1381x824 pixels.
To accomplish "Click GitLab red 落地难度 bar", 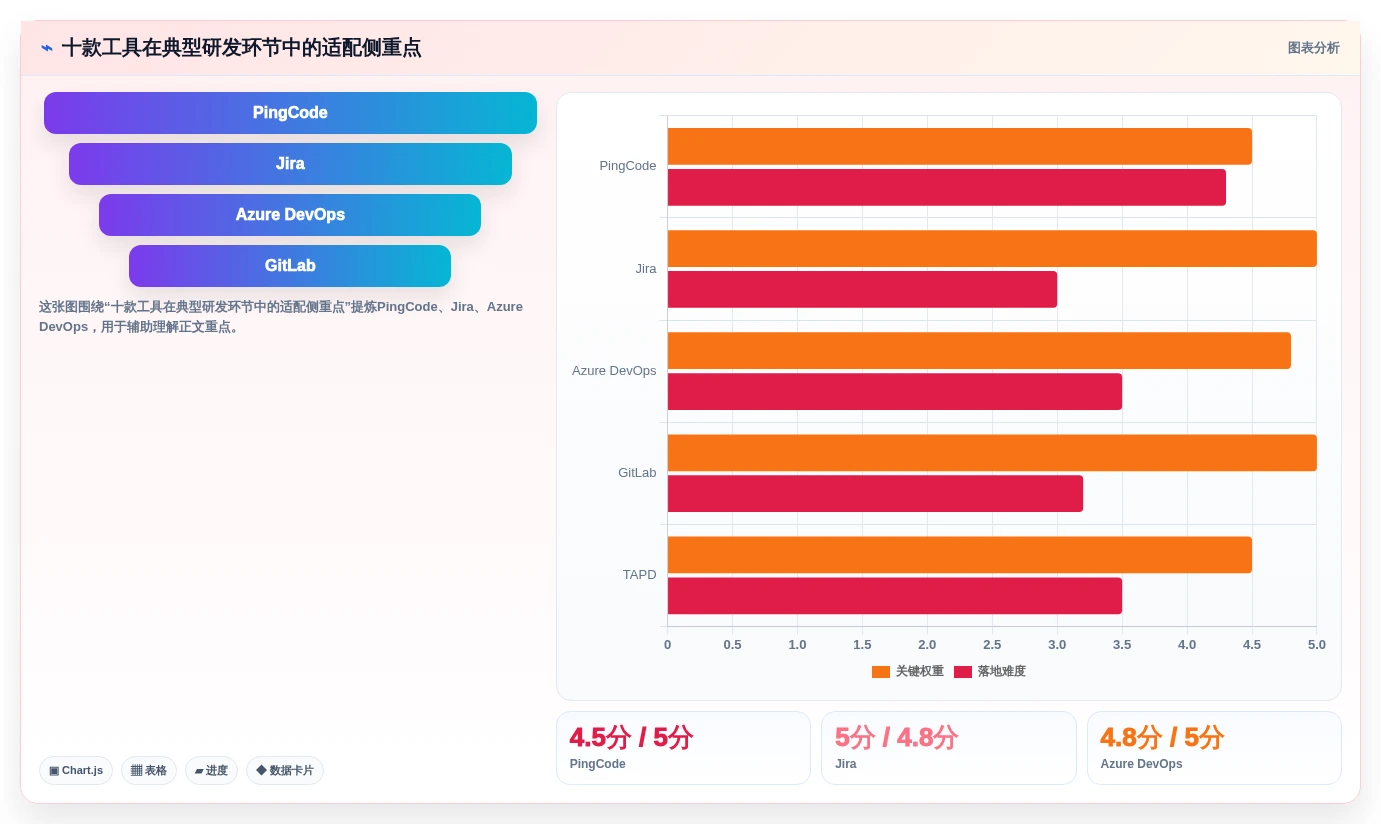I will pos(875,494).
